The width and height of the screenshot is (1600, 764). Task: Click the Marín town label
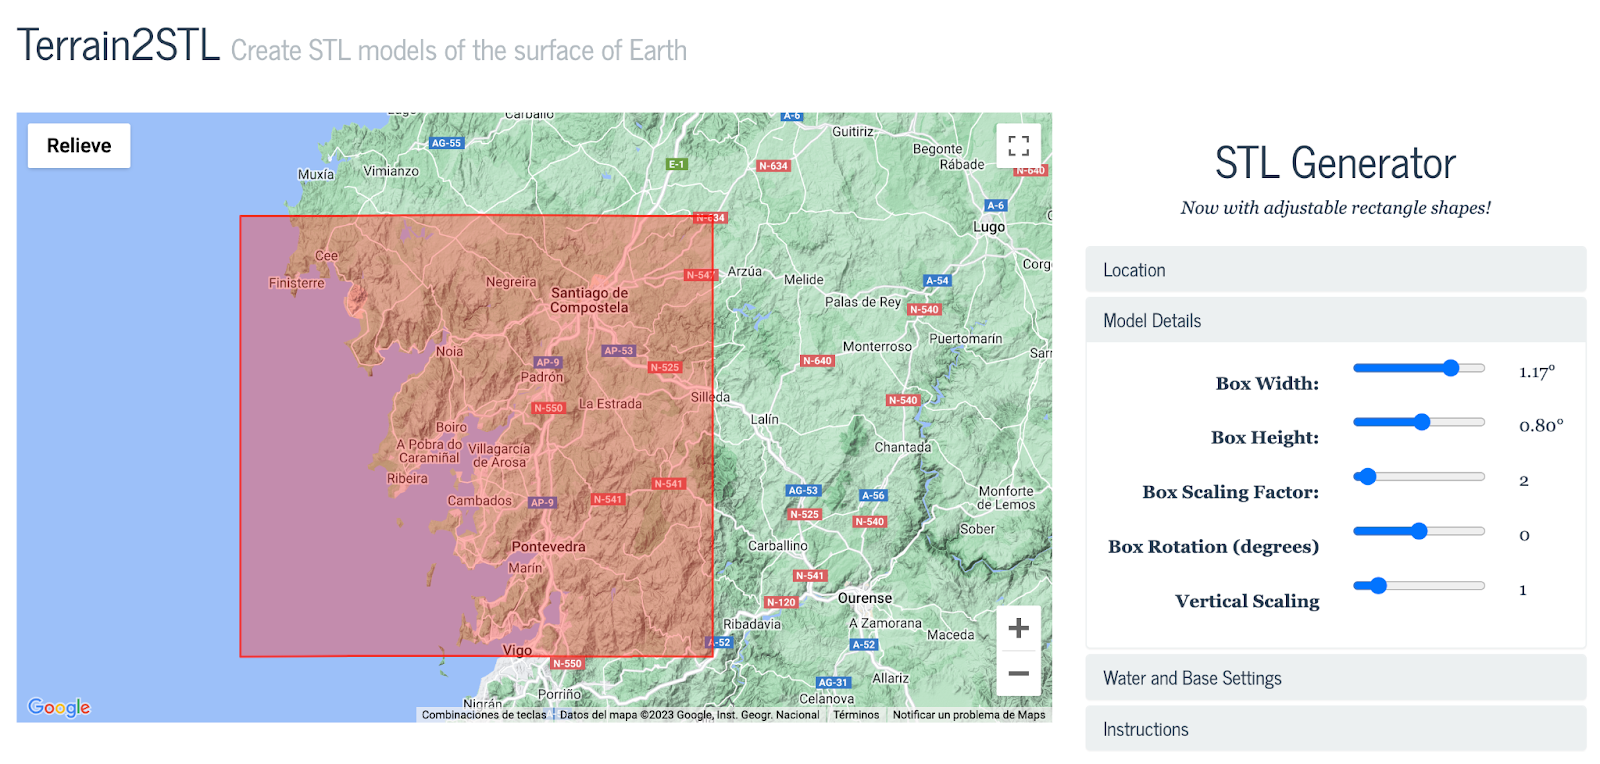(525, 568)
